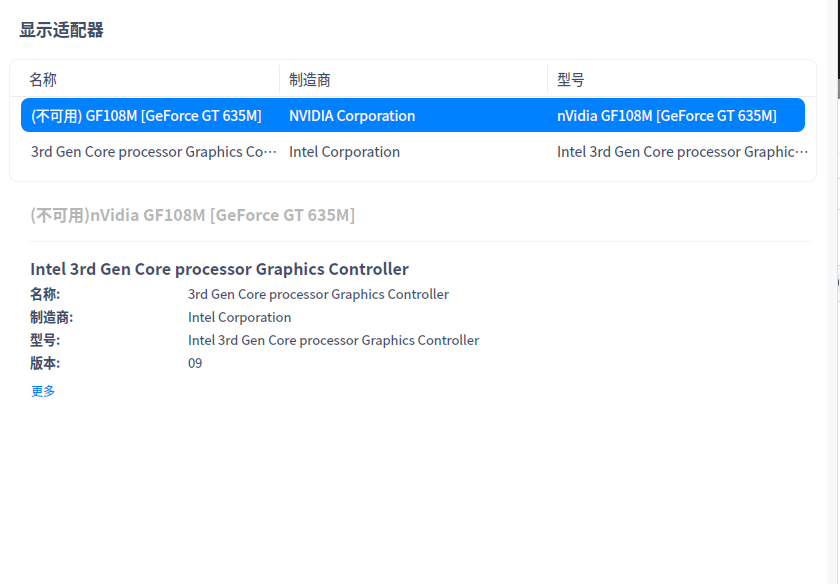Click the 名称 value in the details section
Viewport: 840px width, 584px height.
click(x=318, y=294)
